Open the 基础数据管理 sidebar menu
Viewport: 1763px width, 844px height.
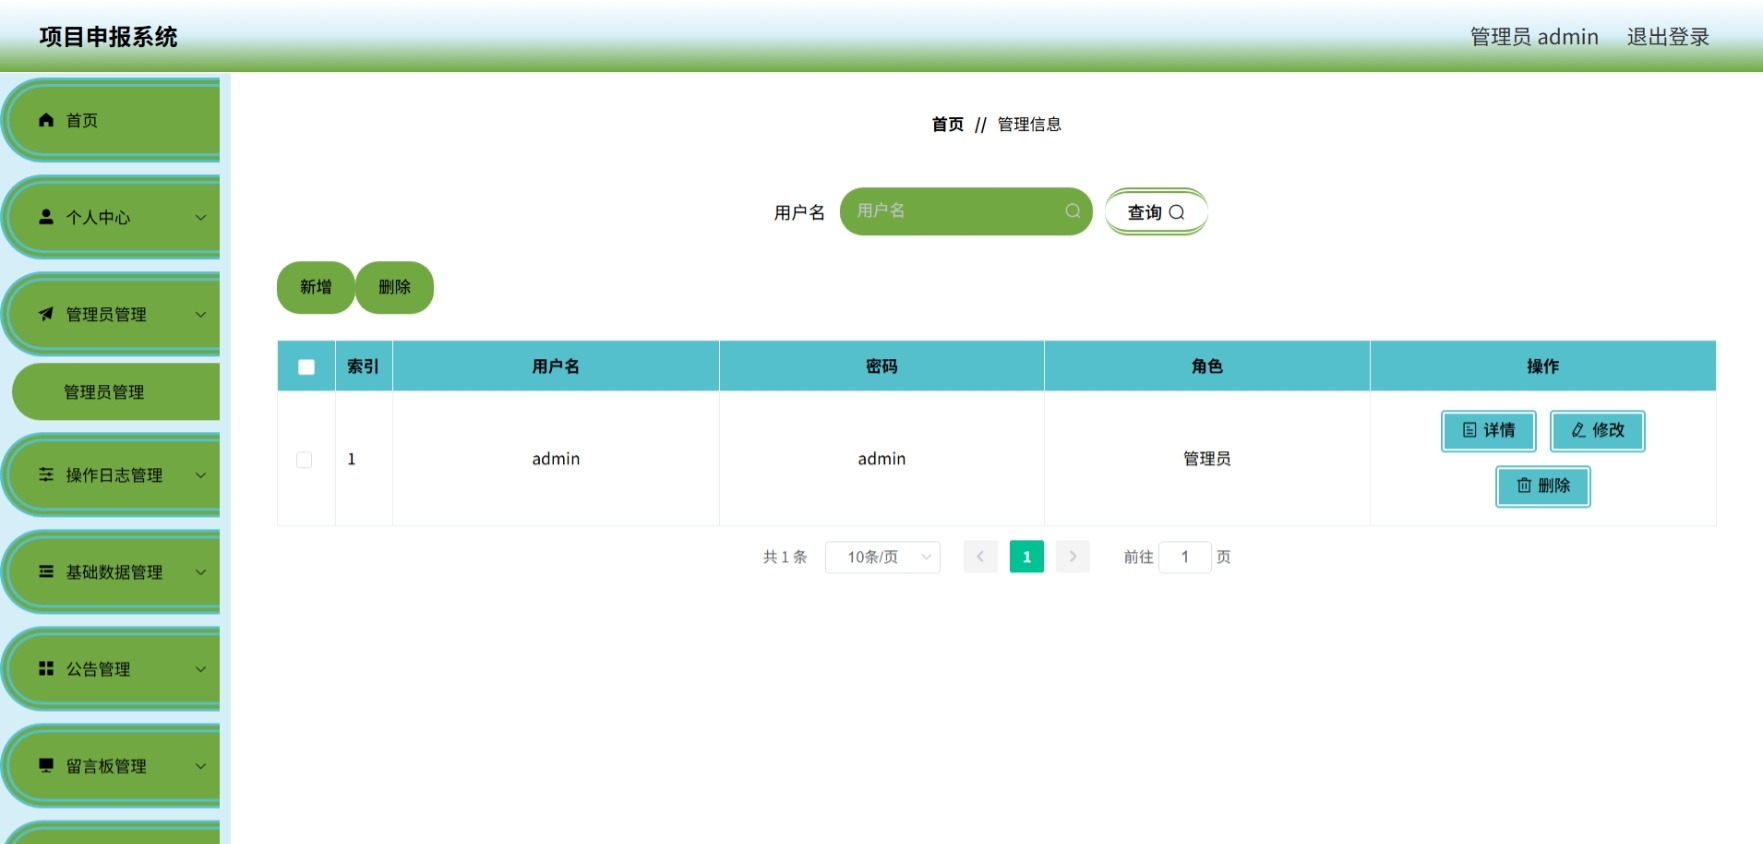[112, 572]
